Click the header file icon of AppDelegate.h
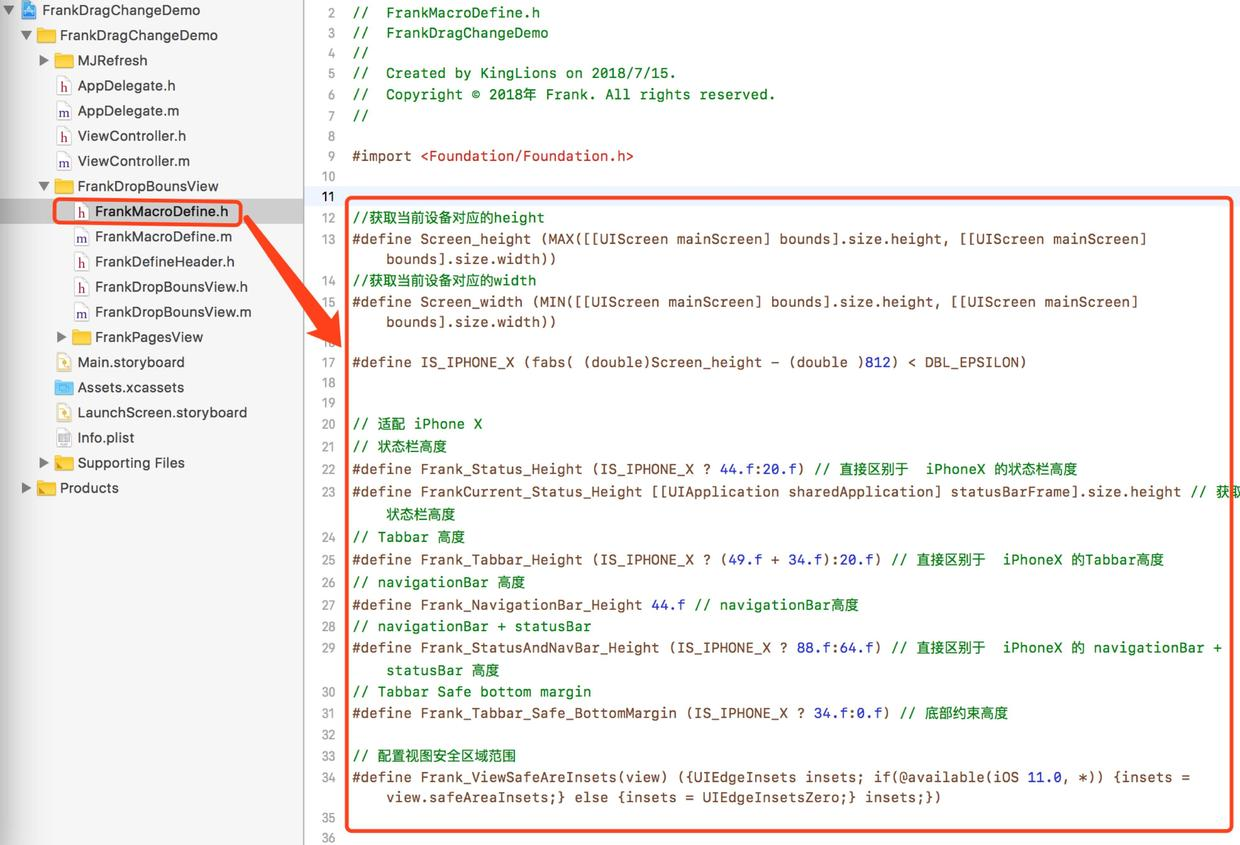Screen dimensions: 1240x845 pos(64,86)
